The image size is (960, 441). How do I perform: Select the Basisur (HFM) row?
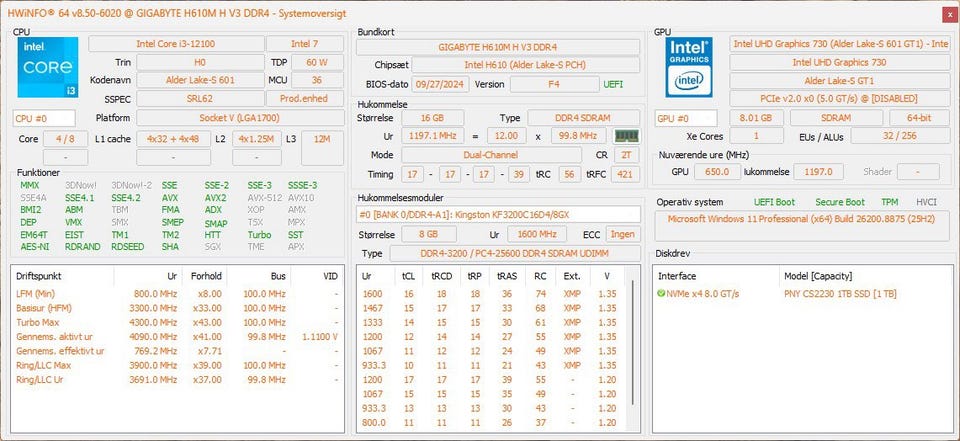[177, 308]
